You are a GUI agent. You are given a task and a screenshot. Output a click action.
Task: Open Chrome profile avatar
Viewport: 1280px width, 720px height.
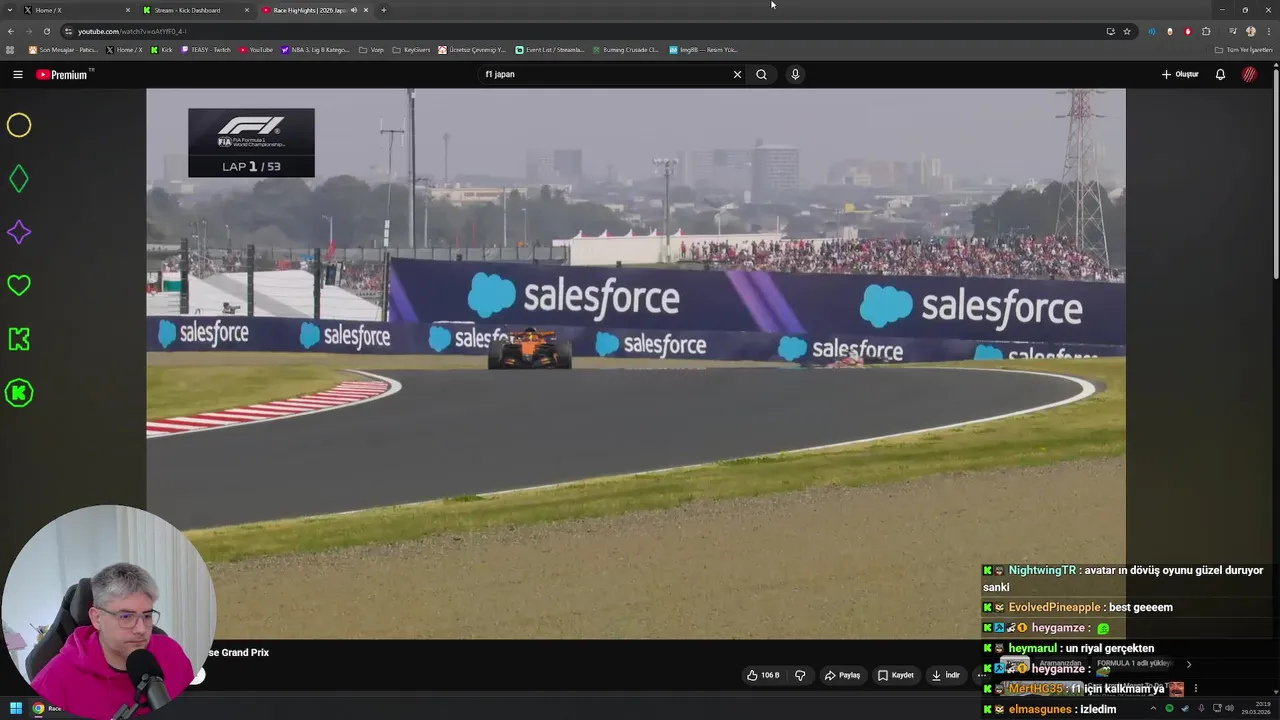[1251, 31]
